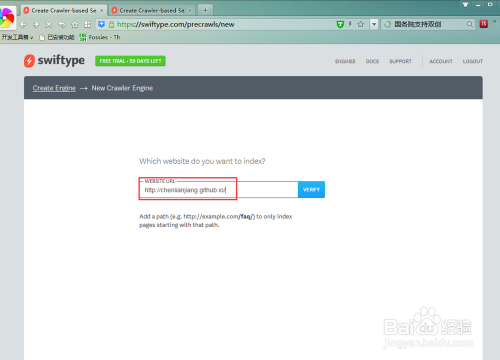Click the browser search box

429,24
